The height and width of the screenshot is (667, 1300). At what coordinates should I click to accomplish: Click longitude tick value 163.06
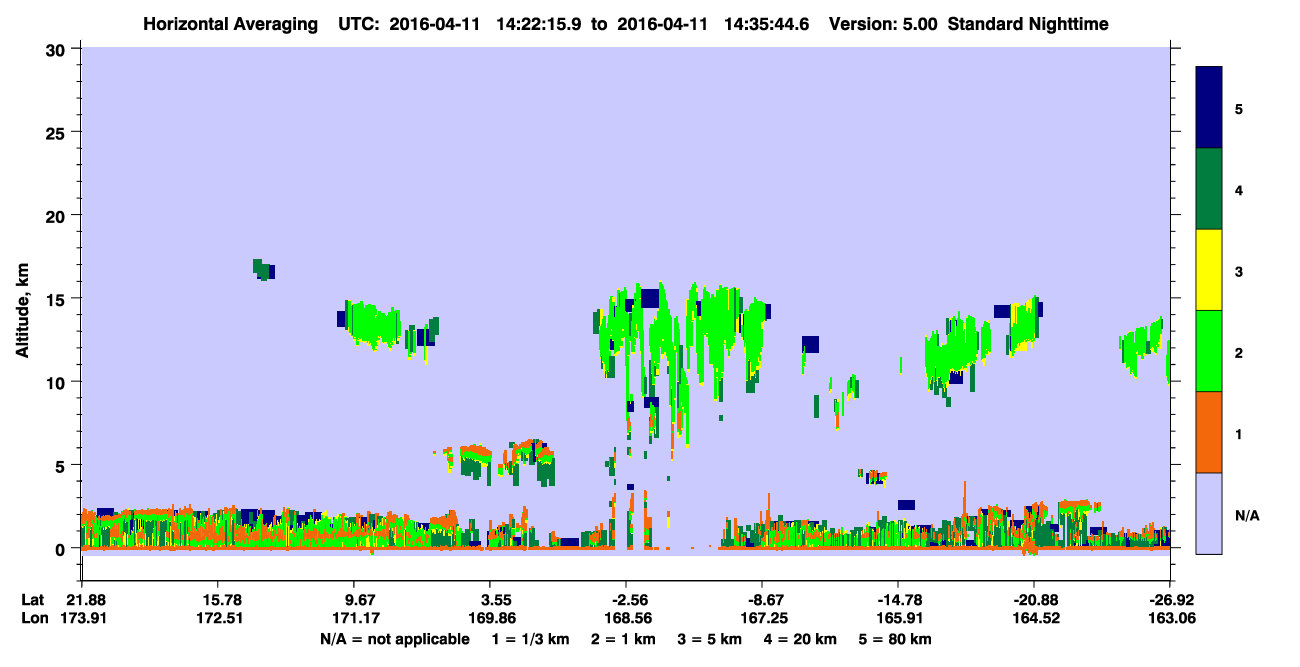1170,618
